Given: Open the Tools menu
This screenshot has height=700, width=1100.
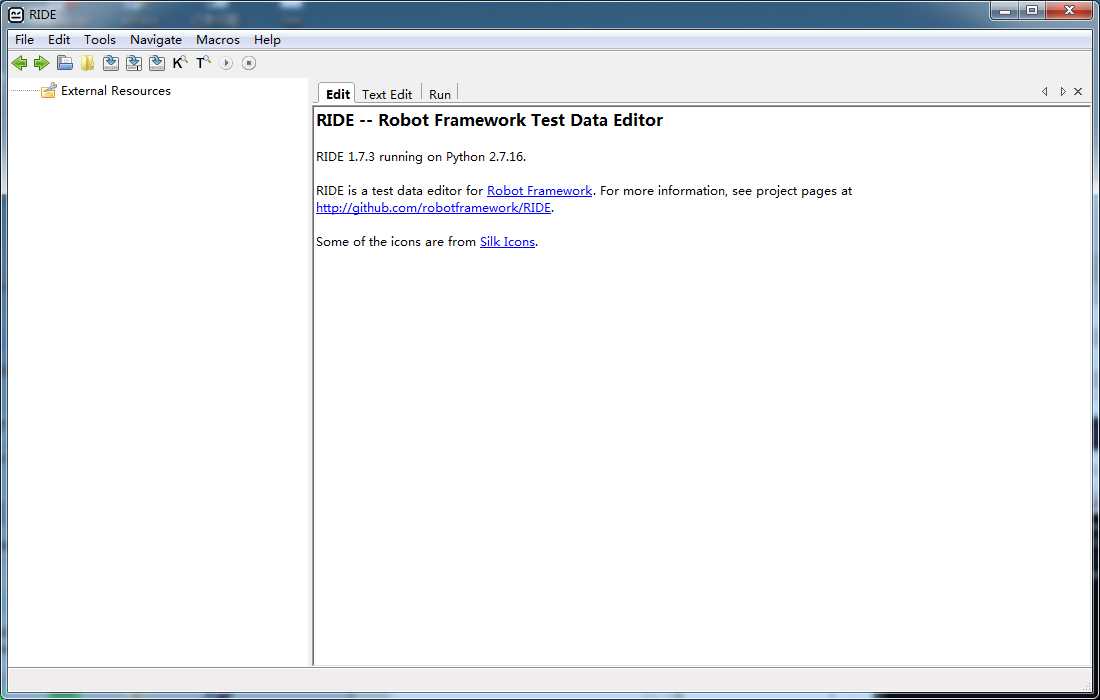Looking at the screenshot, I should (100, 40).
